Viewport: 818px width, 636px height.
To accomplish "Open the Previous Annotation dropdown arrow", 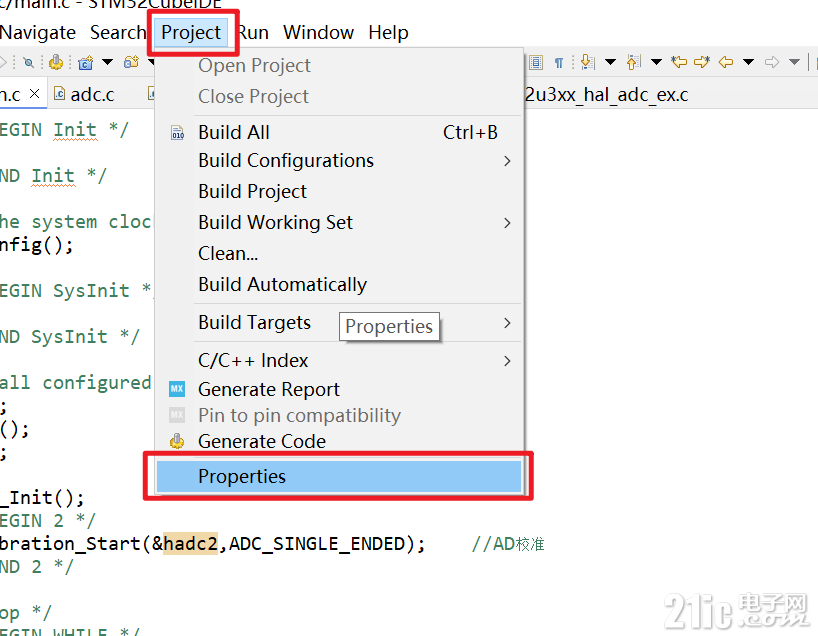I will pyautogui.click(x=656, y=63).
